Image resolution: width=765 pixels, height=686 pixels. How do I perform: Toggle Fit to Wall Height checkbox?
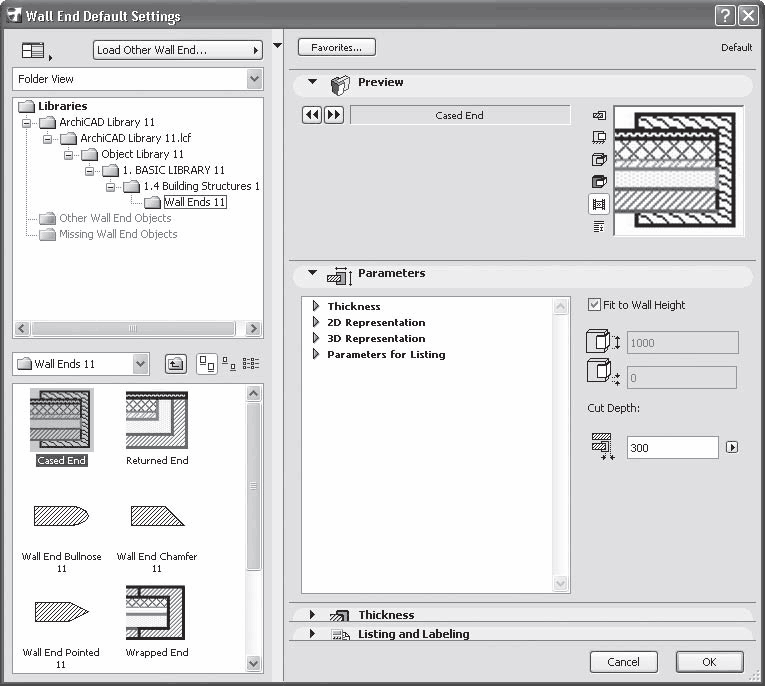[x=595, y=305]
